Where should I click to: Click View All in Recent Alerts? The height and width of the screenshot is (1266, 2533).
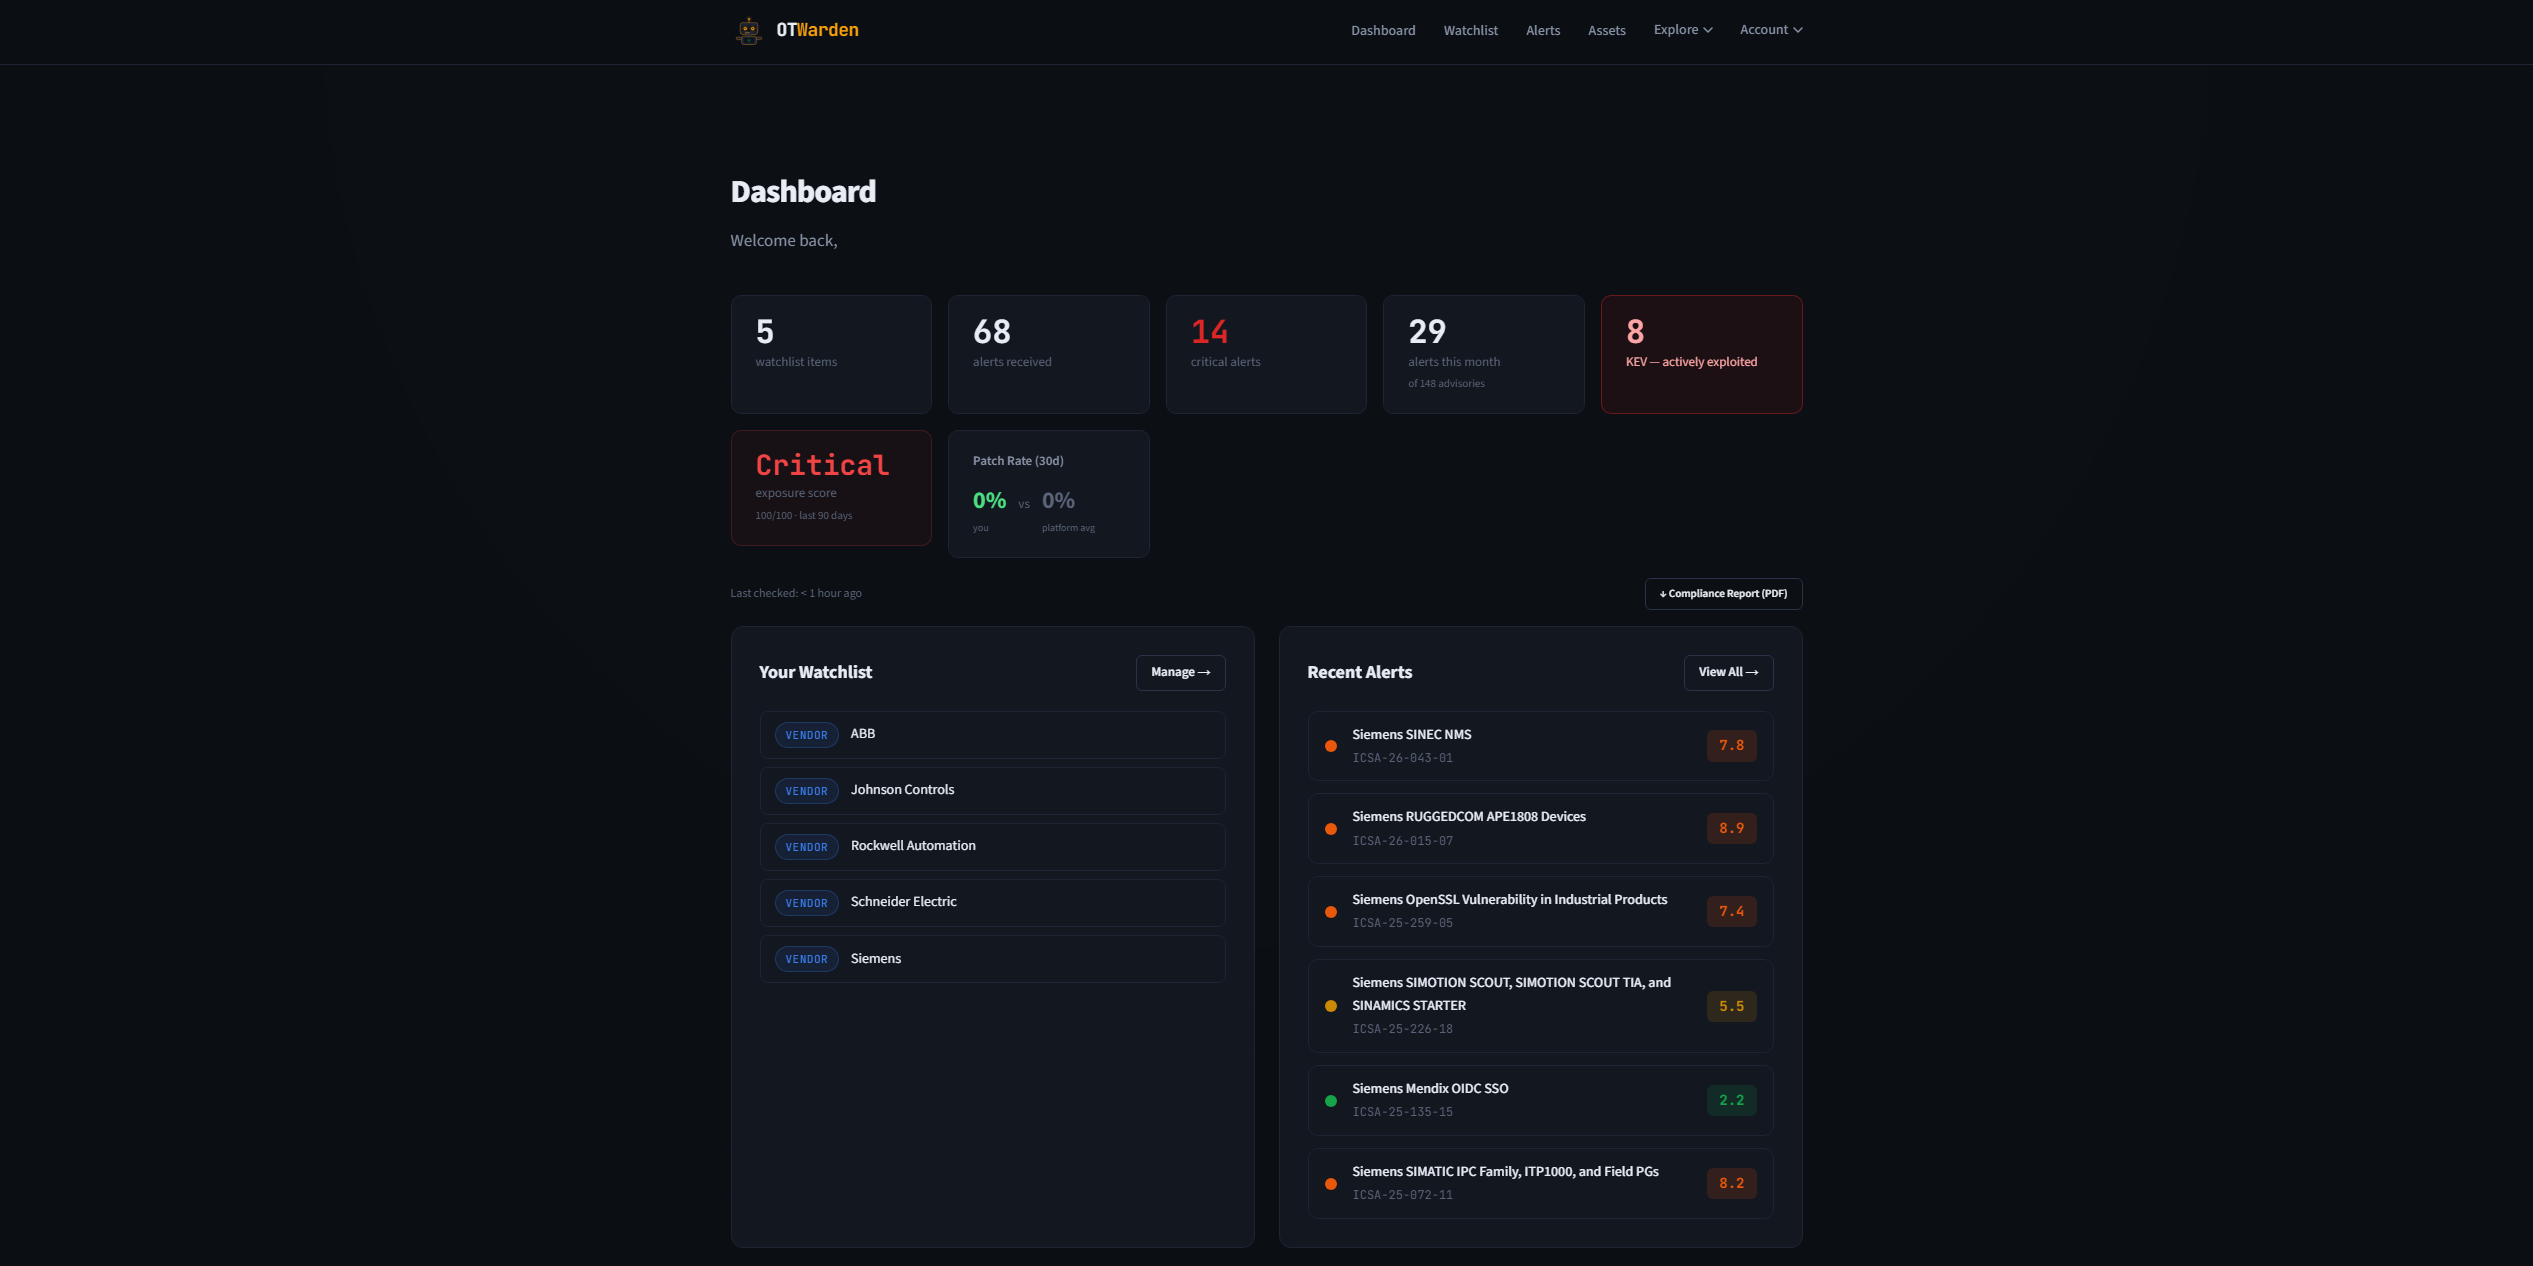(1728, 673)
